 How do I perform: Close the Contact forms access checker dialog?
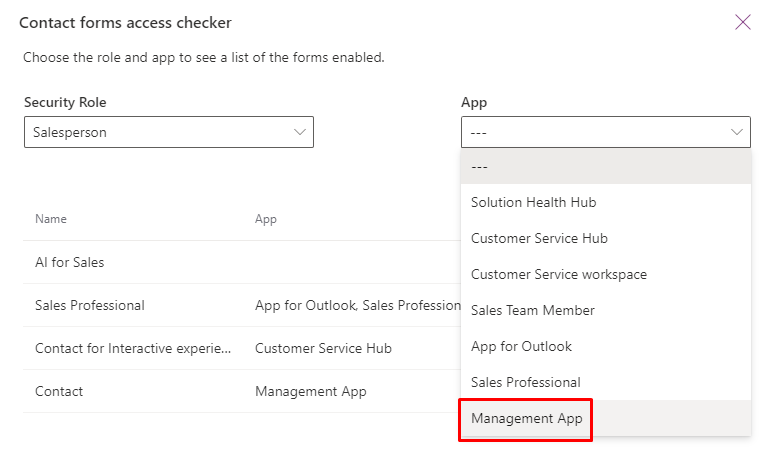[742, 22]
